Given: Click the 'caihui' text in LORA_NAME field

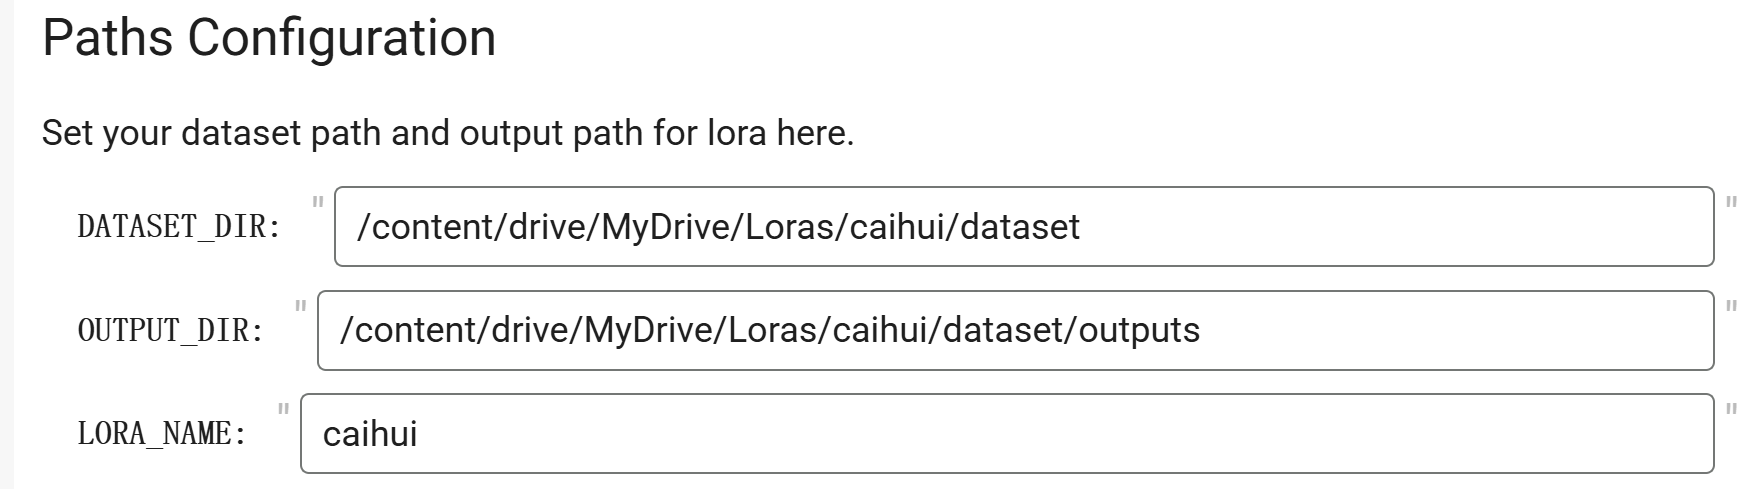Looking at the screenshot, I should [370, 434].
